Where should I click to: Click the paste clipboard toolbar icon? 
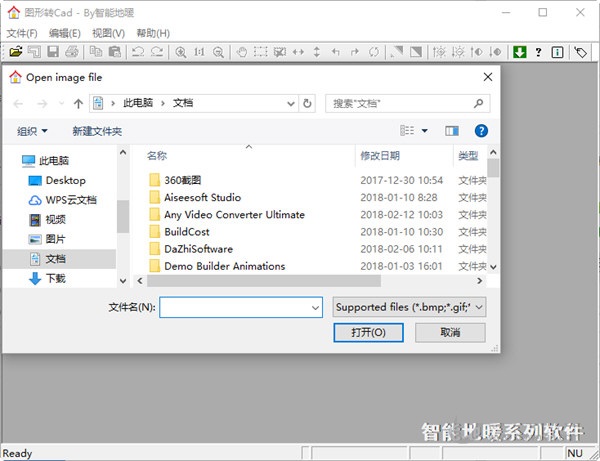(x=114, y=51)
